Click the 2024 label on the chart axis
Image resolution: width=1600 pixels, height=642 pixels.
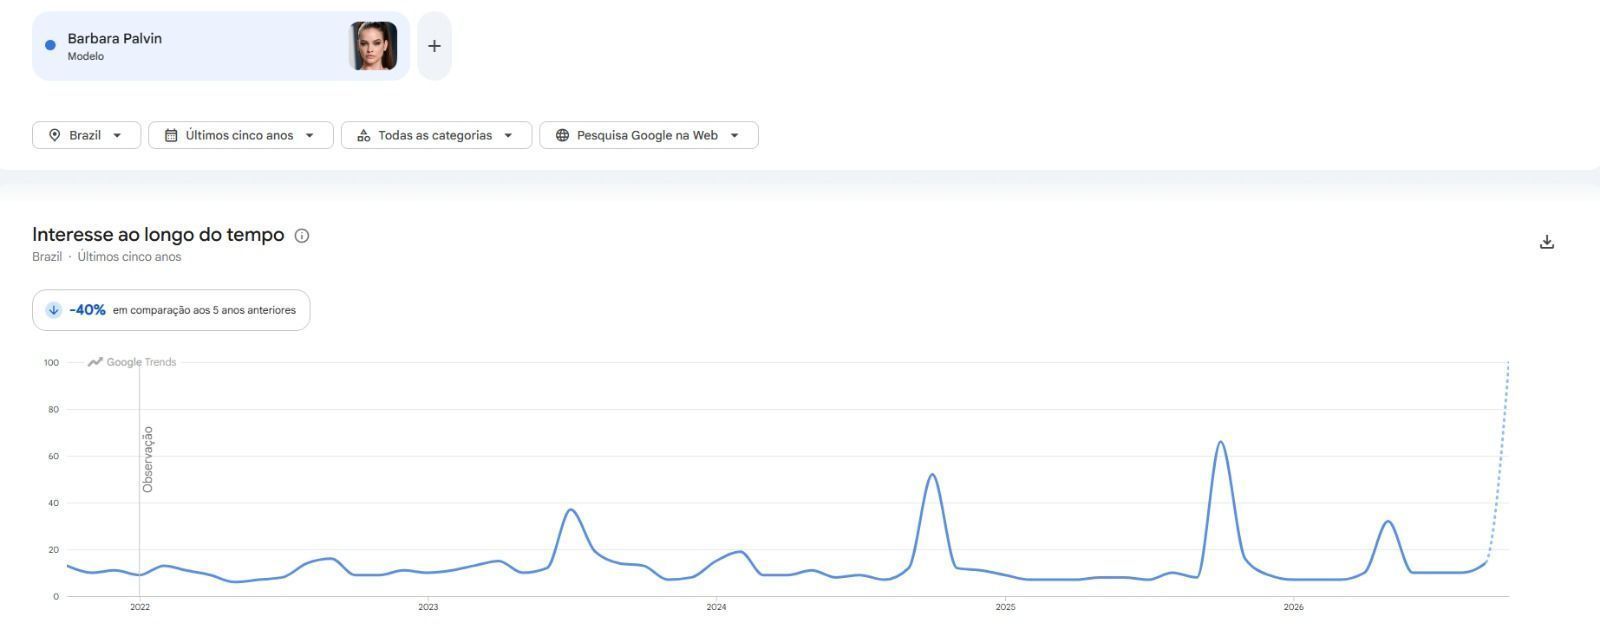point(717,607)
